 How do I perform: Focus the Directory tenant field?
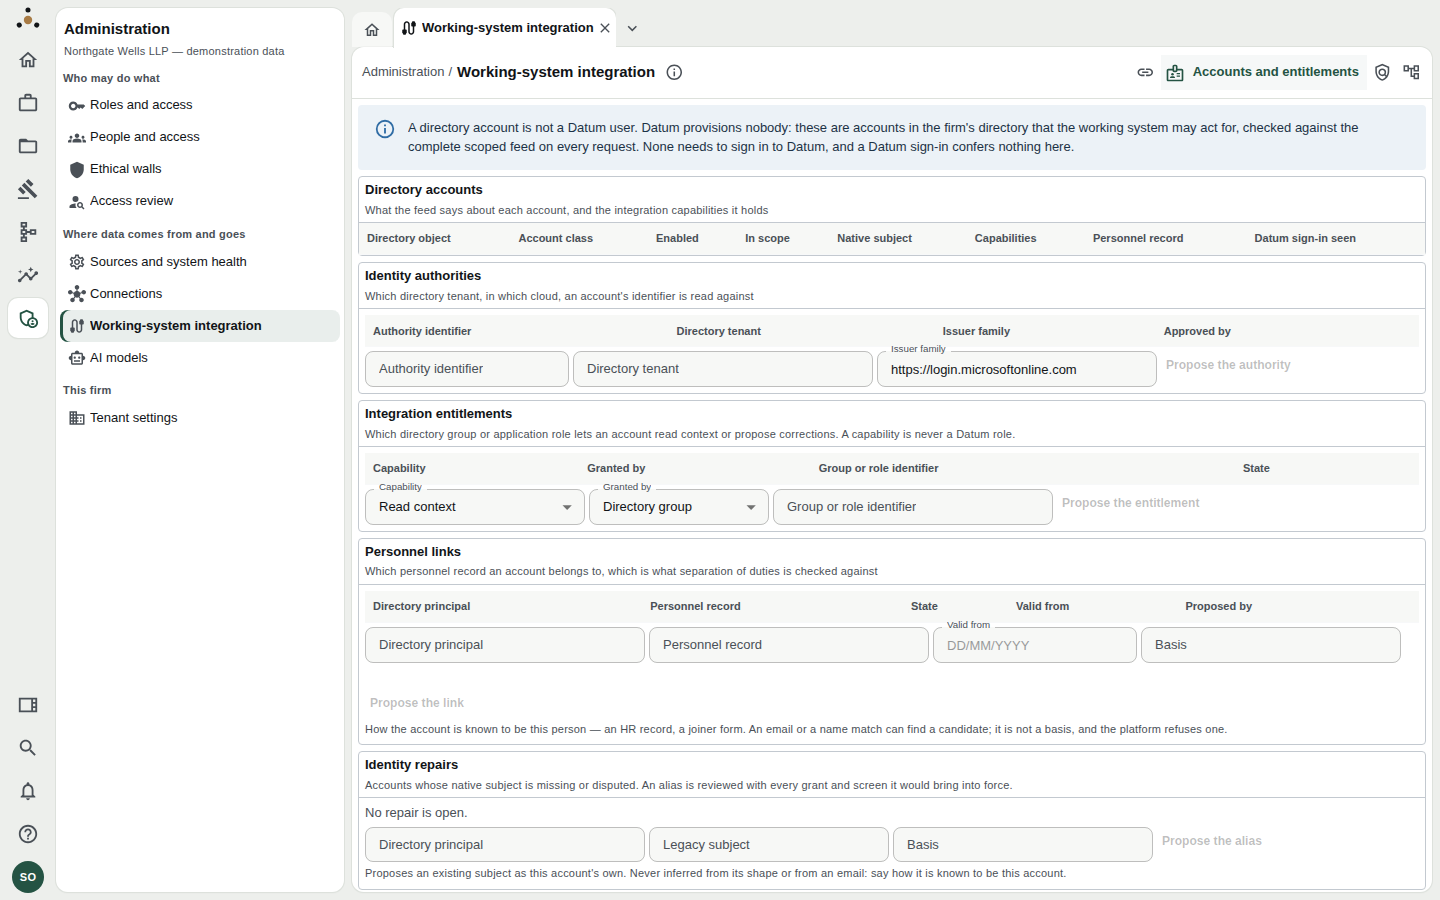[723, 369]
